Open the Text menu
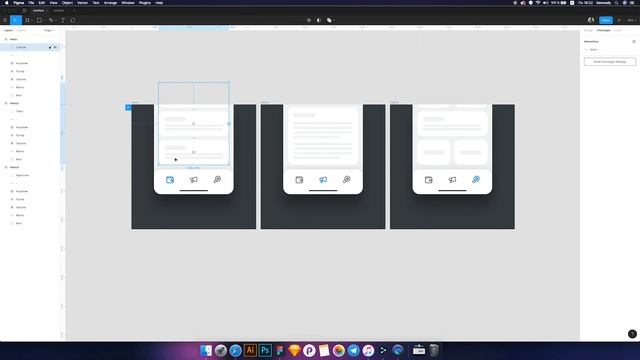The width and height of the screenshot is (640, 360). 96,2
